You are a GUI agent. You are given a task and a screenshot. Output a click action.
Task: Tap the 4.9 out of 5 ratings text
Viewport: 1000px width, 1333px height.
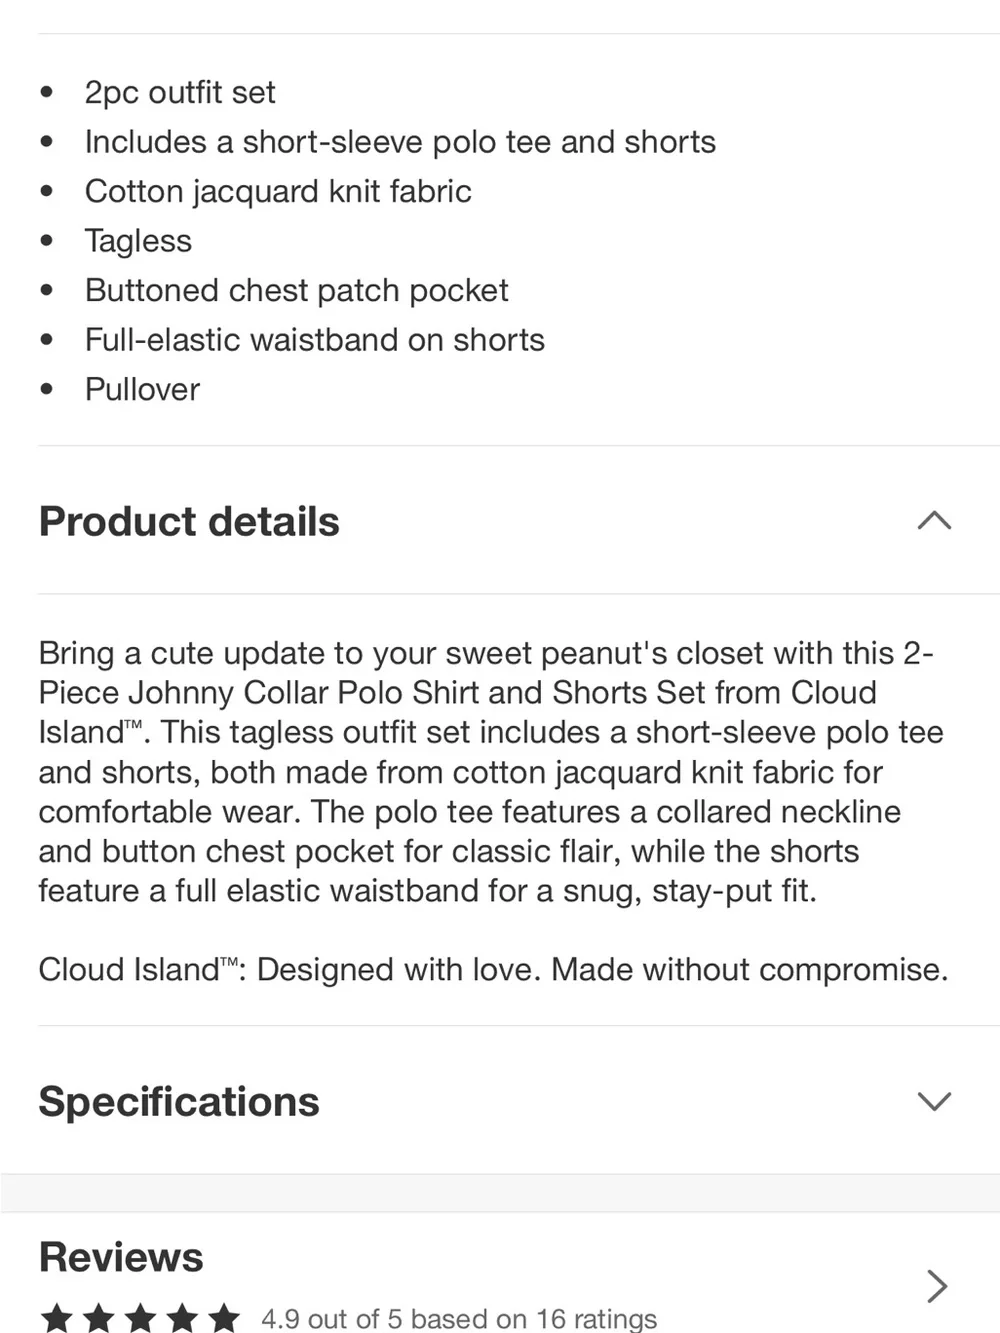coord(459,1319)
